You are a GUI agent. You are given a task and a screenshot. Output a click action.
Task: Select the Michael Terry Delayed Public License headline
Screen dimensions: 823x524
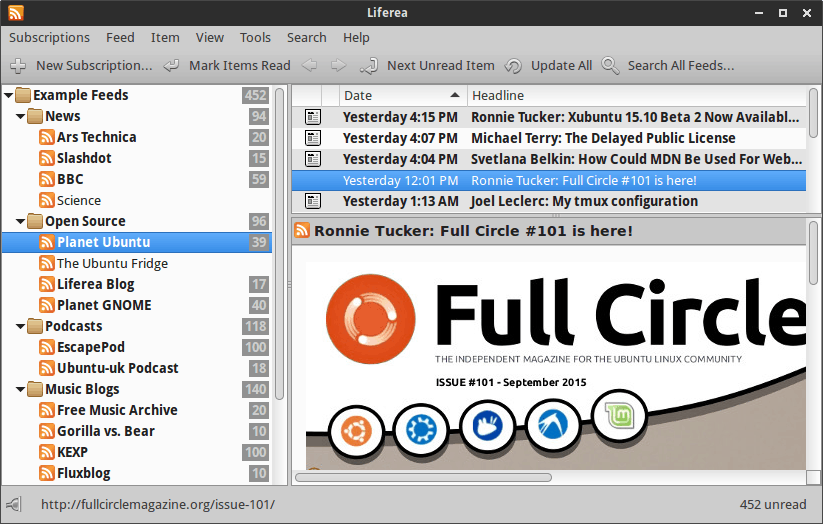603,138
